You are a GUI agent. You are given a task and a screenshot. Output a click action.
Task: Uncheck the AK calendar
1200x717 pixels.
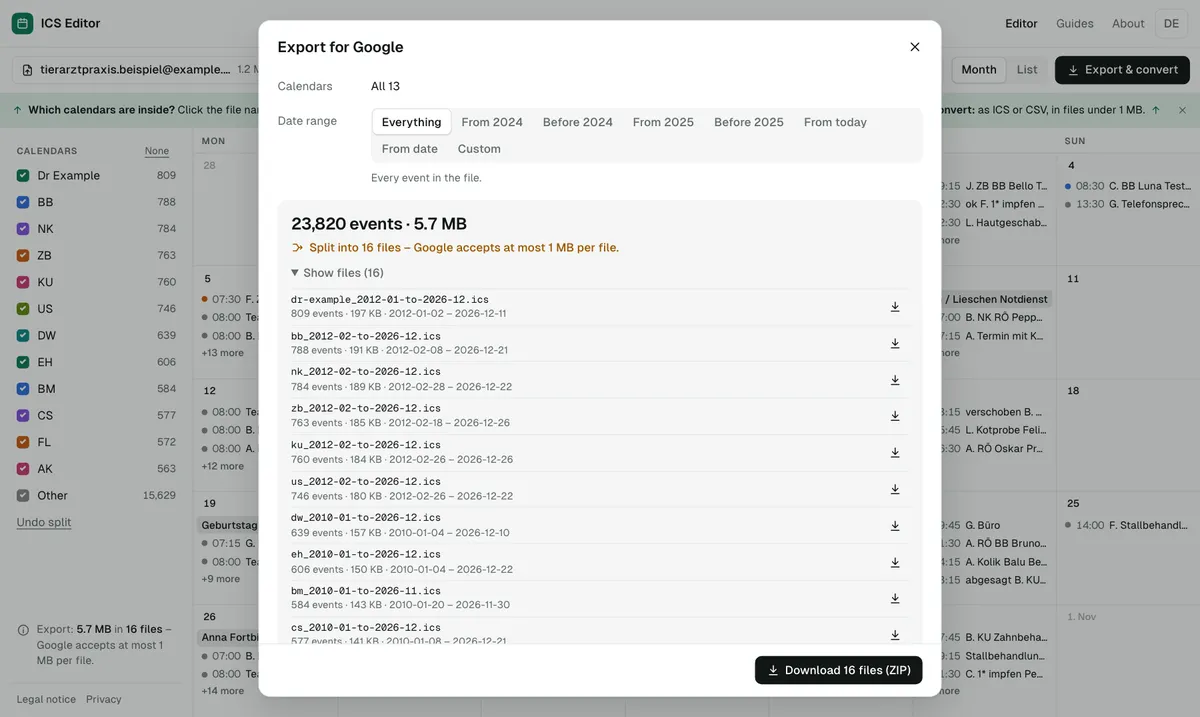point(23,469)
